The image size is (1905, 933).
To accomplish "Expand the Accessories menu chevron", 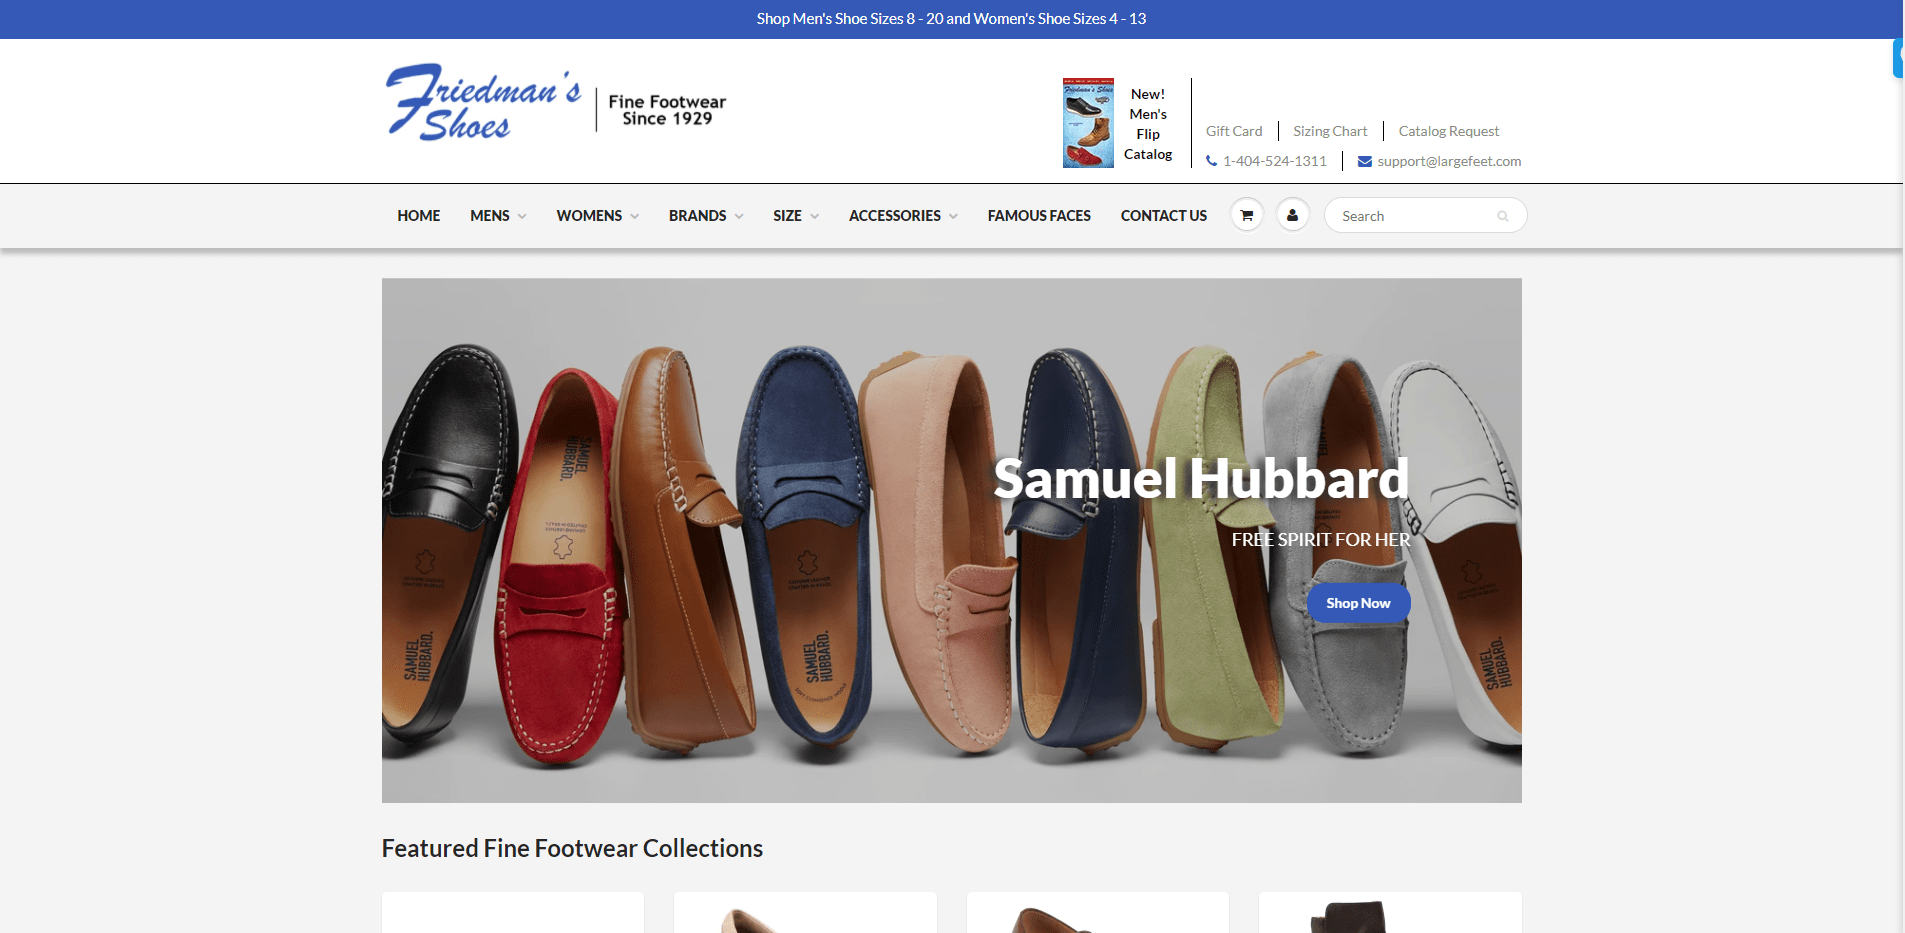I will (x=953, y=216).
